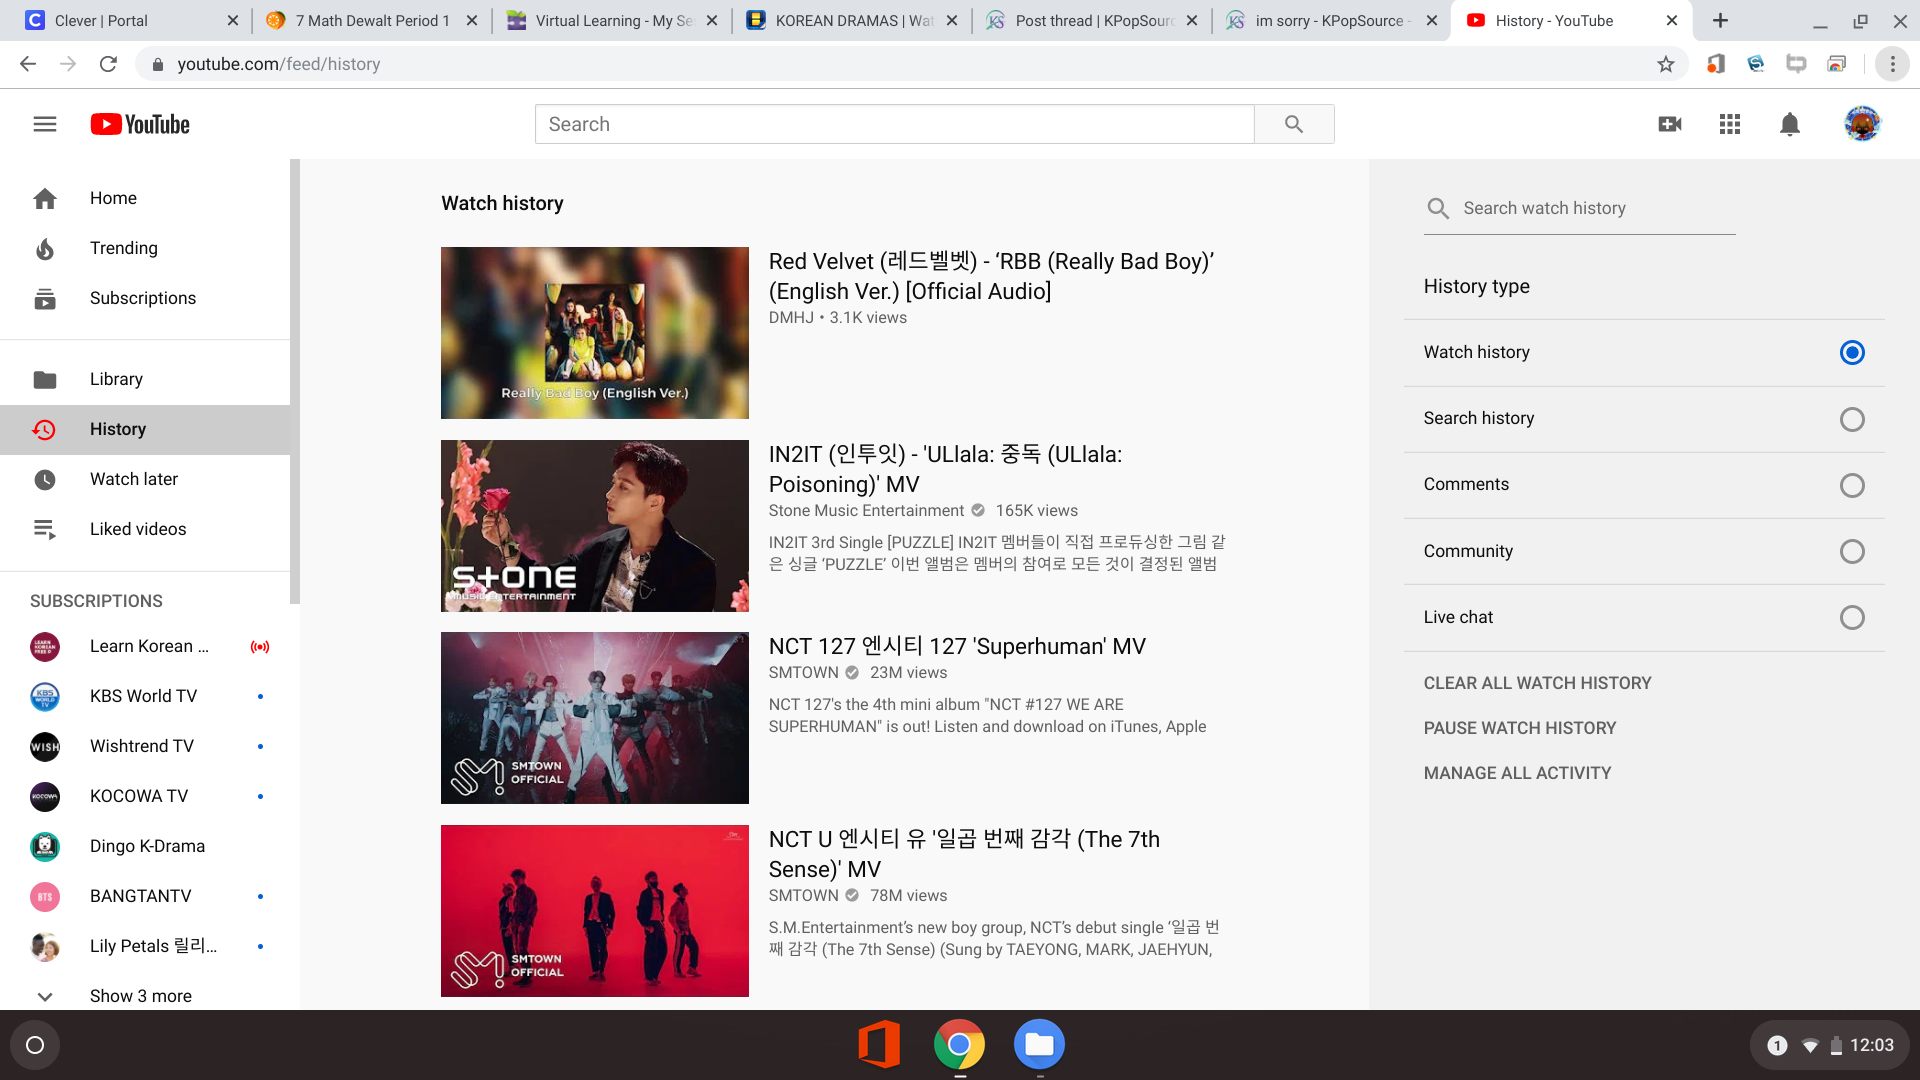
Task: Bookmark this page with star icon
Action: pos(1665,64)
